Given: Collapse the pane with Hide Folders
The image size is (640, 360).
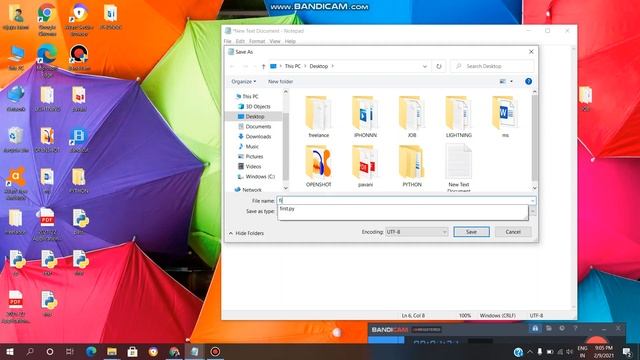Looking at the screenshot, I should tap(247, 233).
